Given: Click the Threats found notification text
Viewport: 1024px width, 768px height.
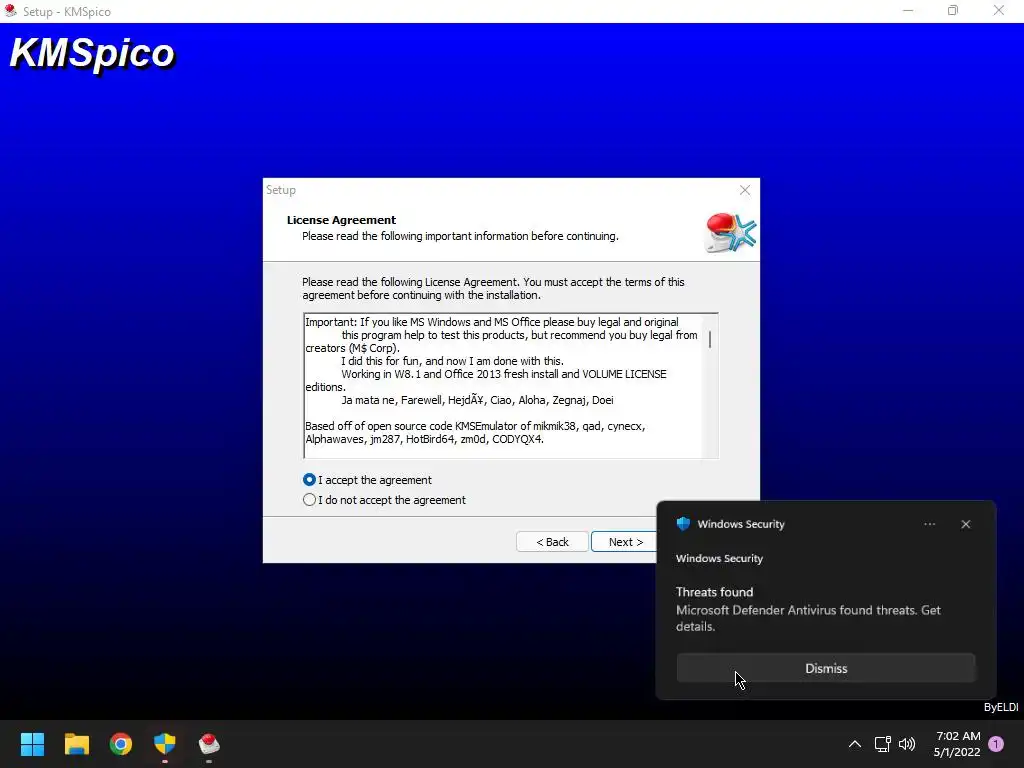Looking at the screenshot, I should click(x=714, y=592).
